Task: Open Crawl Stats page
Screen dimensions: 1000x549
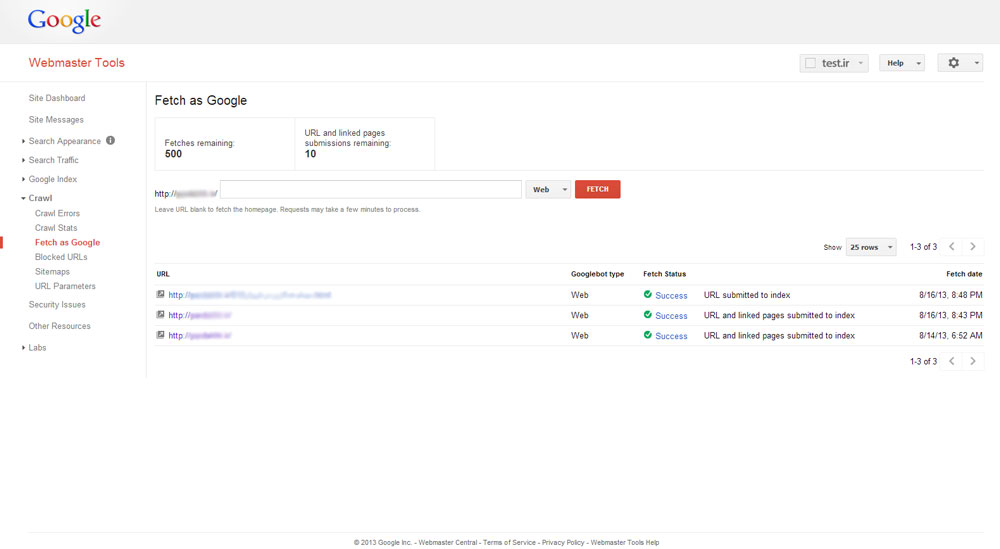Action: pos(56,228)
